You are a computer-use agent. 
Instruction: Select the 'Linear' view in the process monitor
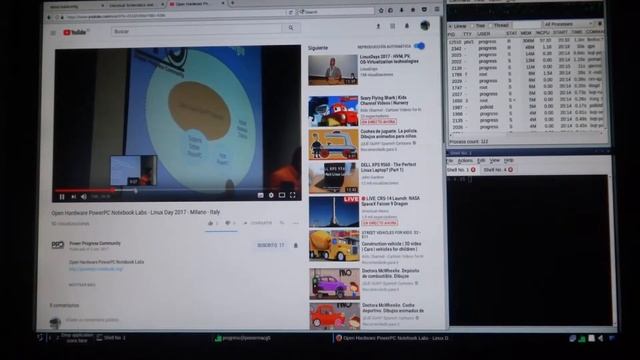(458, 26)
